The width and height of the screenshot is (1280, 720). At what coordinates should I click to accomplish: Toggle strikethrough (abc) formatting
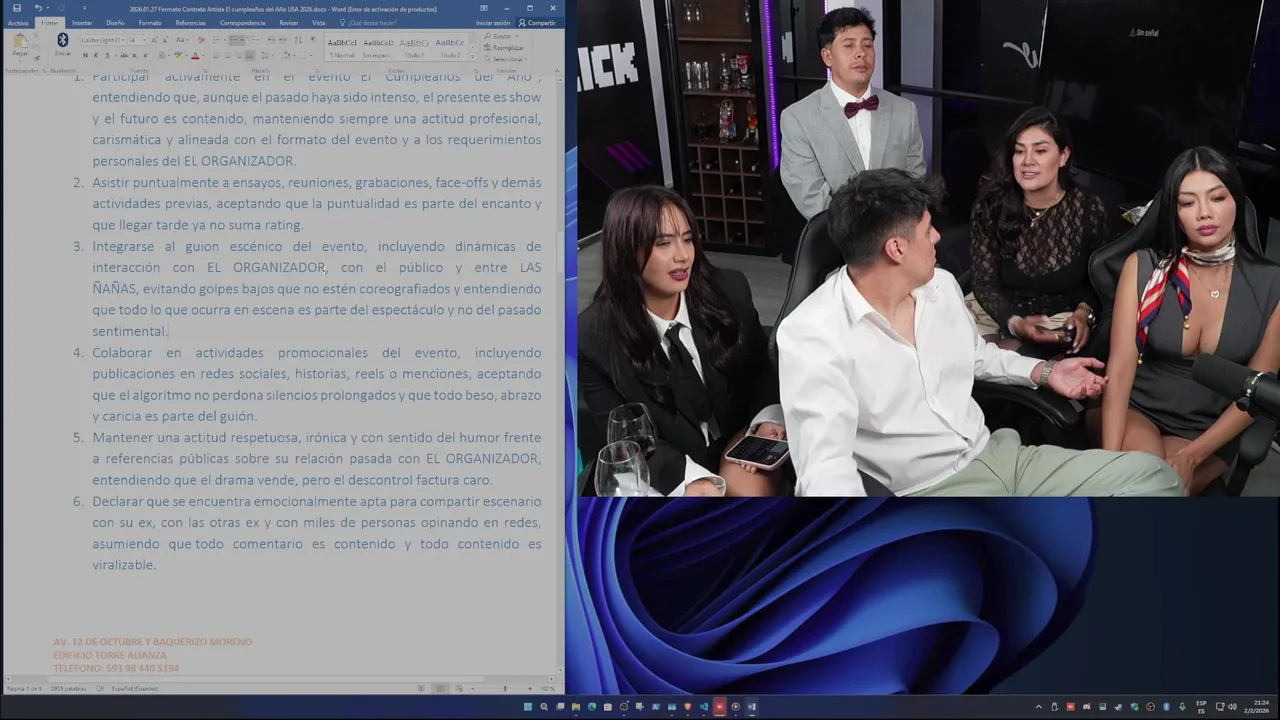pos(124,55)
